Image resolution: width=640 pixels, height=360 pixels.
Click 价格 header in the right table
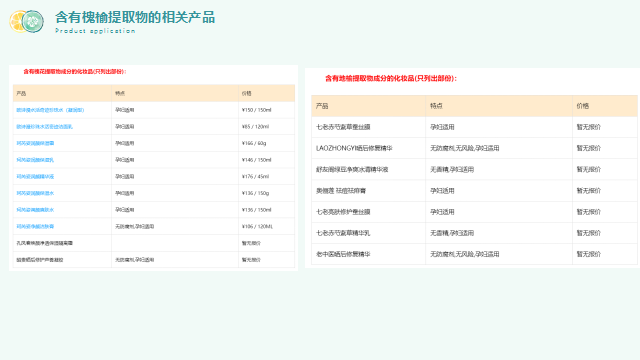(x=583, y=106)
